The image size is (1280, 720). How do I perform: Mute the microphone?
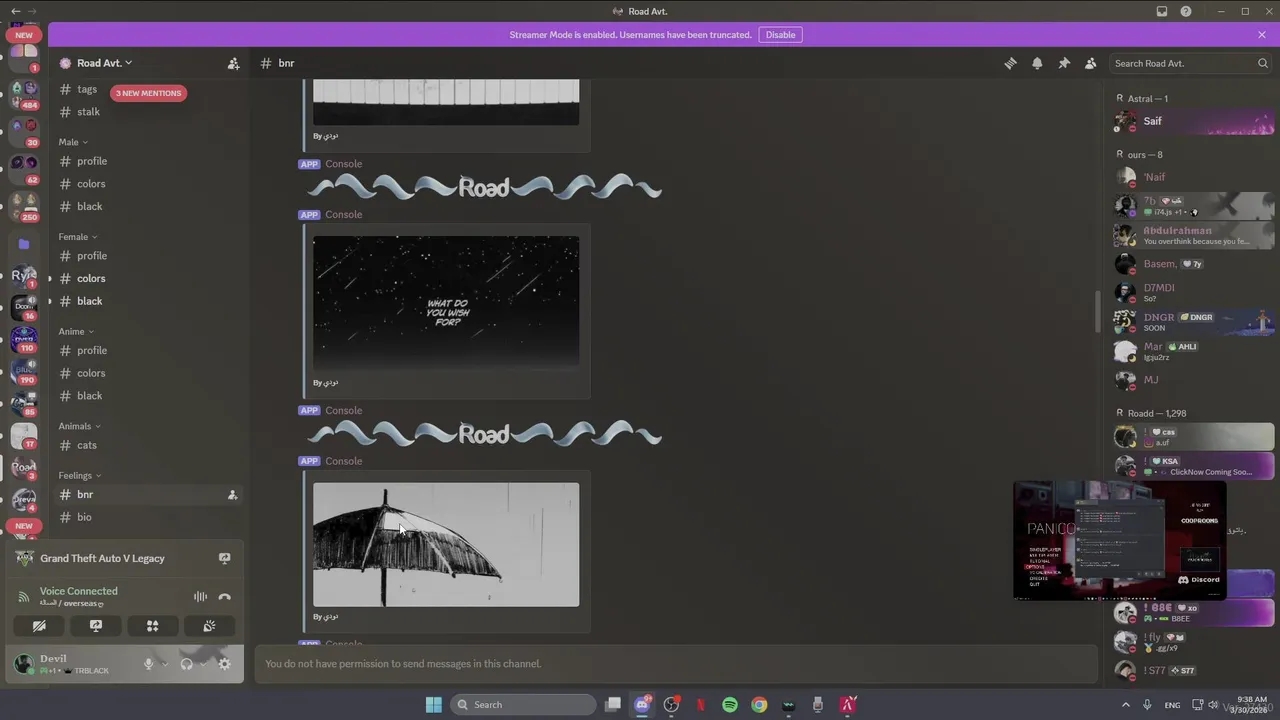click(x=148, y=664)
